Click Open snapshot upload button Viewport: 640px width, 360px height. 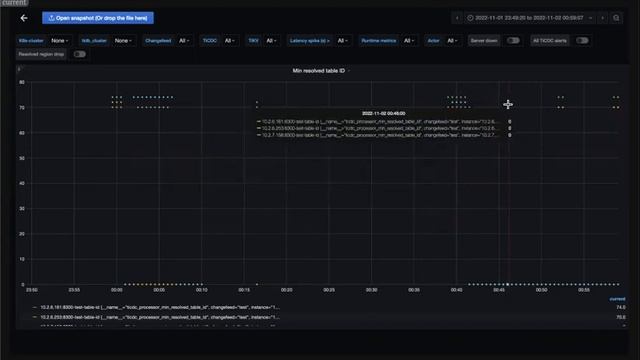coord(98,18)
